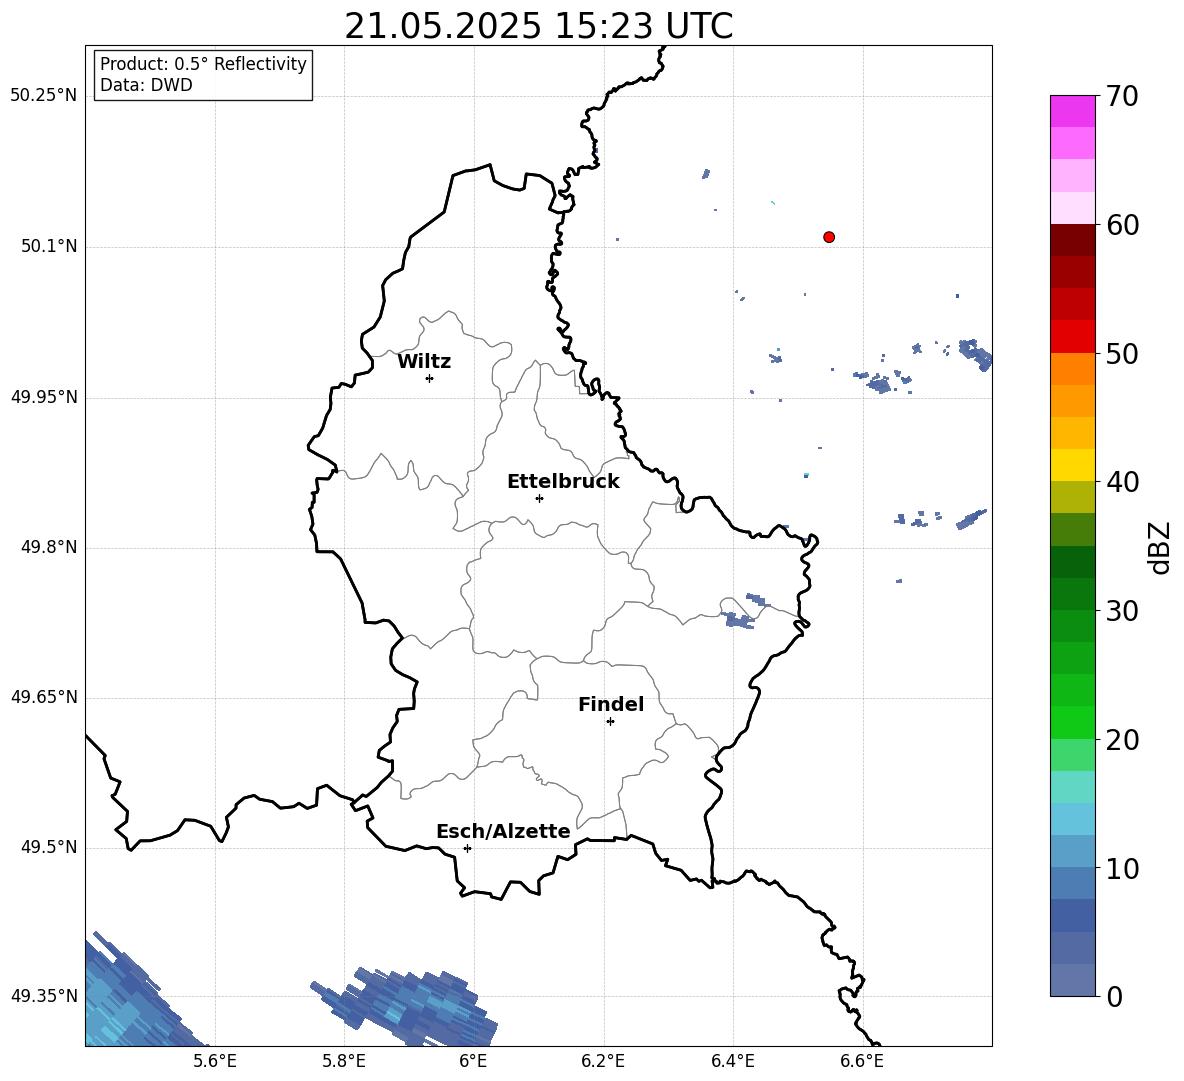Click the 60 colorbar tick label
The height and width of the screenshot is (1081, 1184).
pos(1122,225)
